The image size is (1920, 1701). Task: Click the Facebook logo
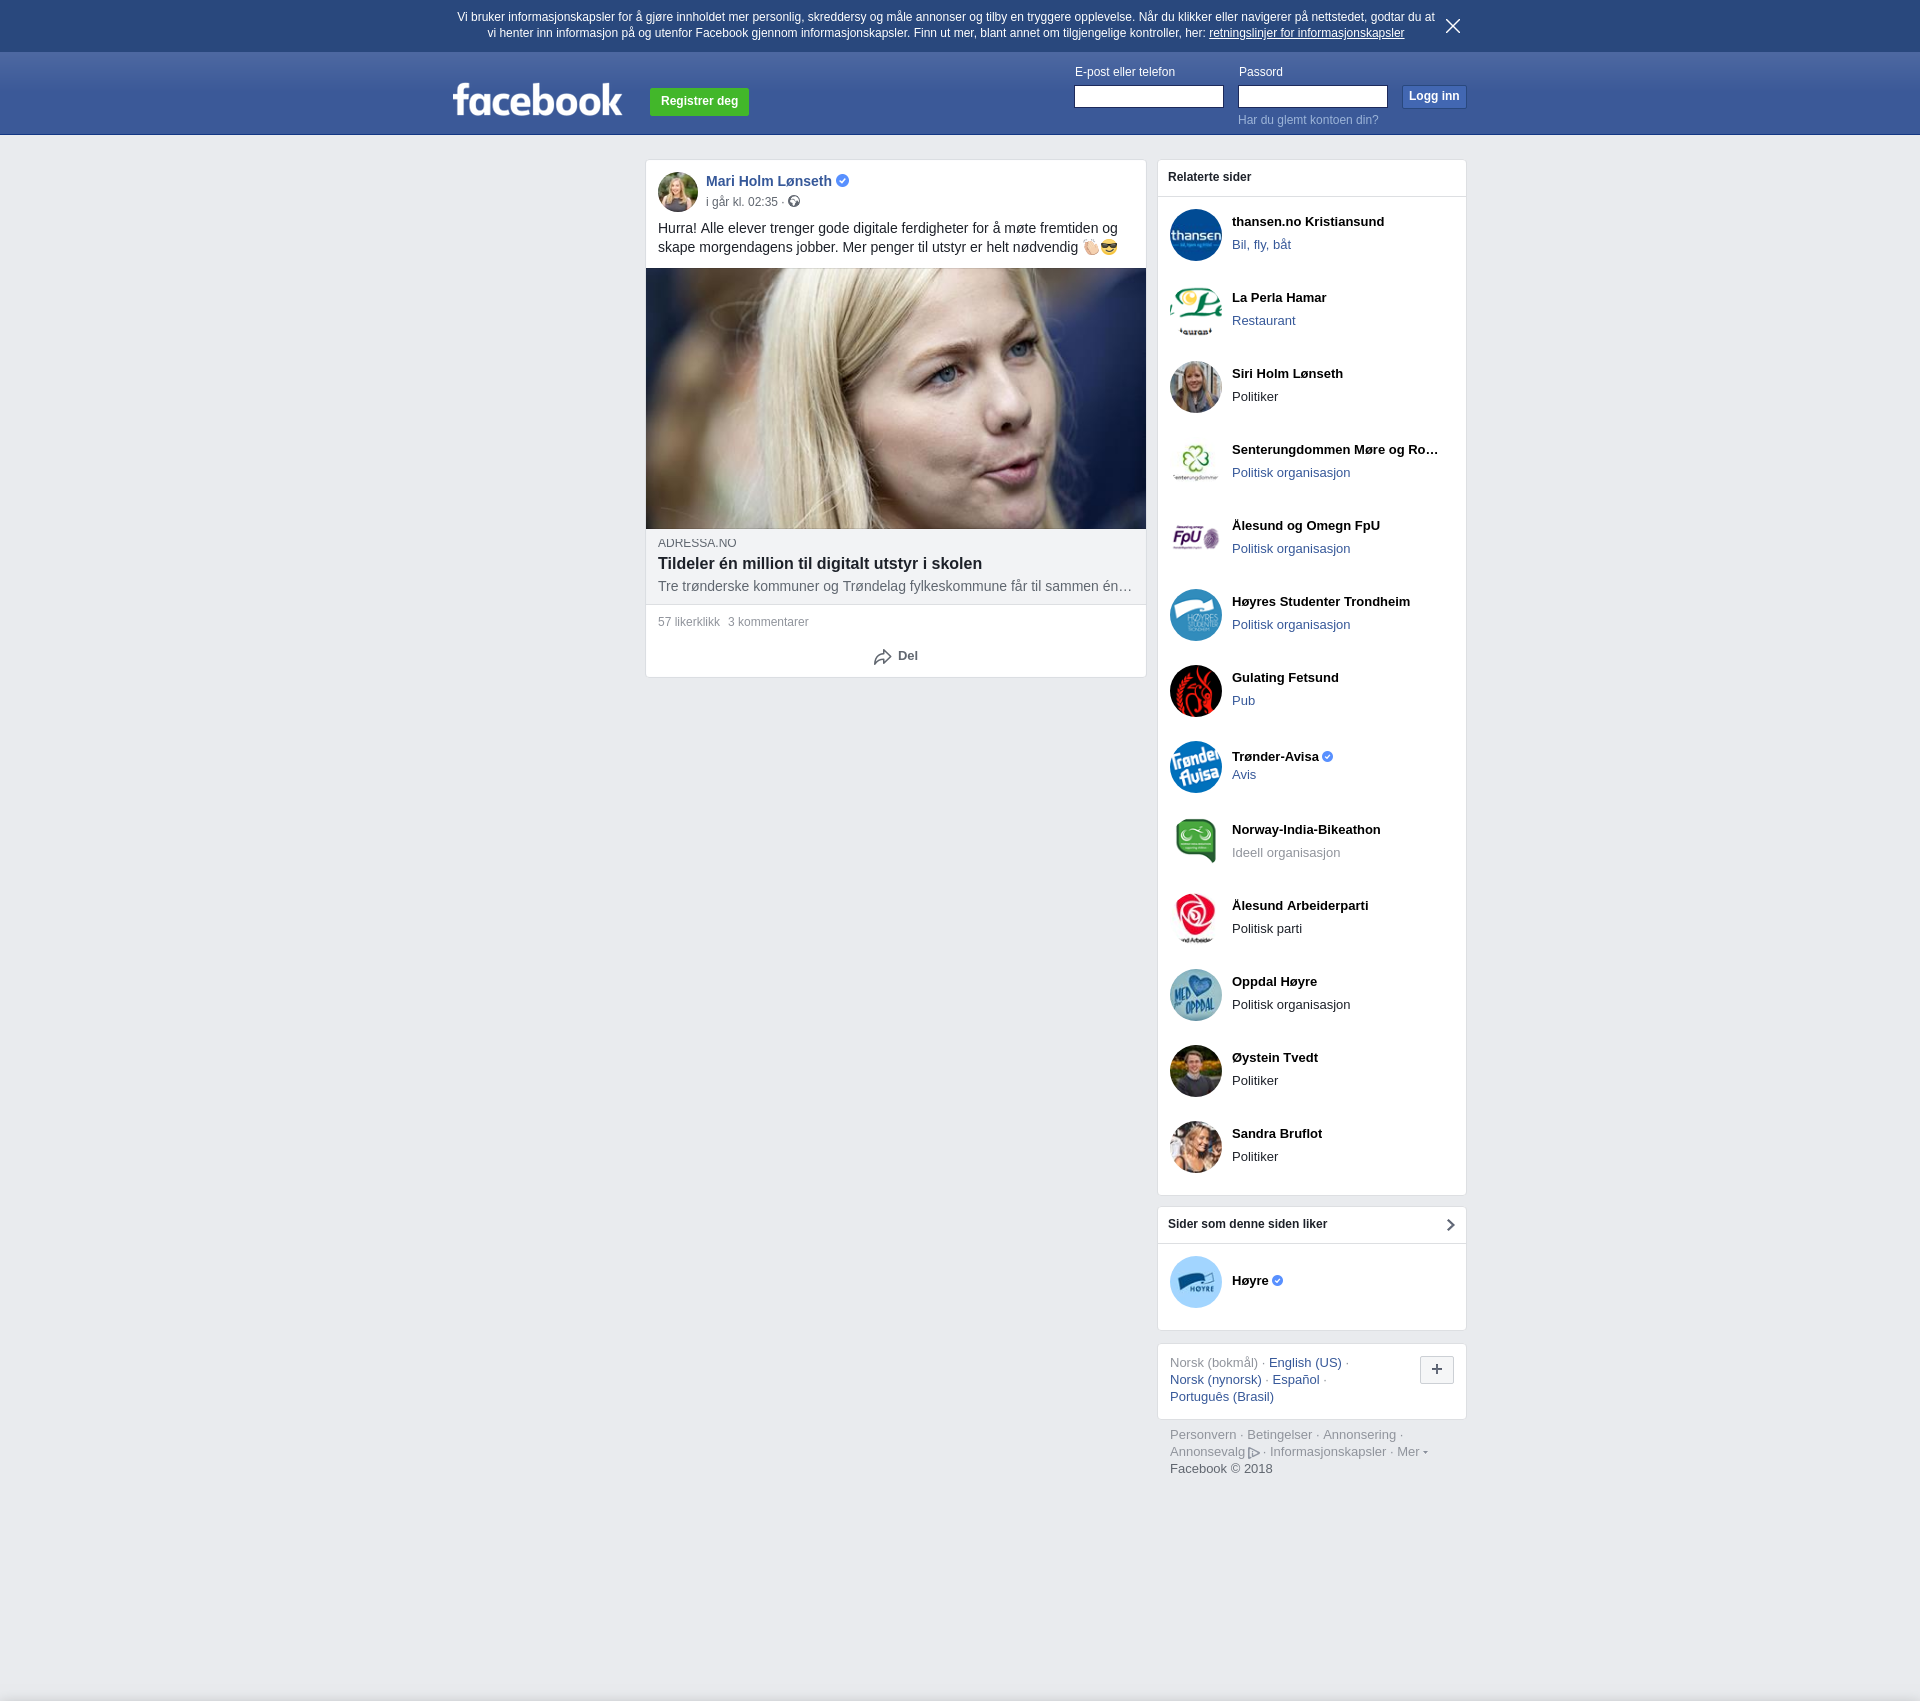[537, 100]
